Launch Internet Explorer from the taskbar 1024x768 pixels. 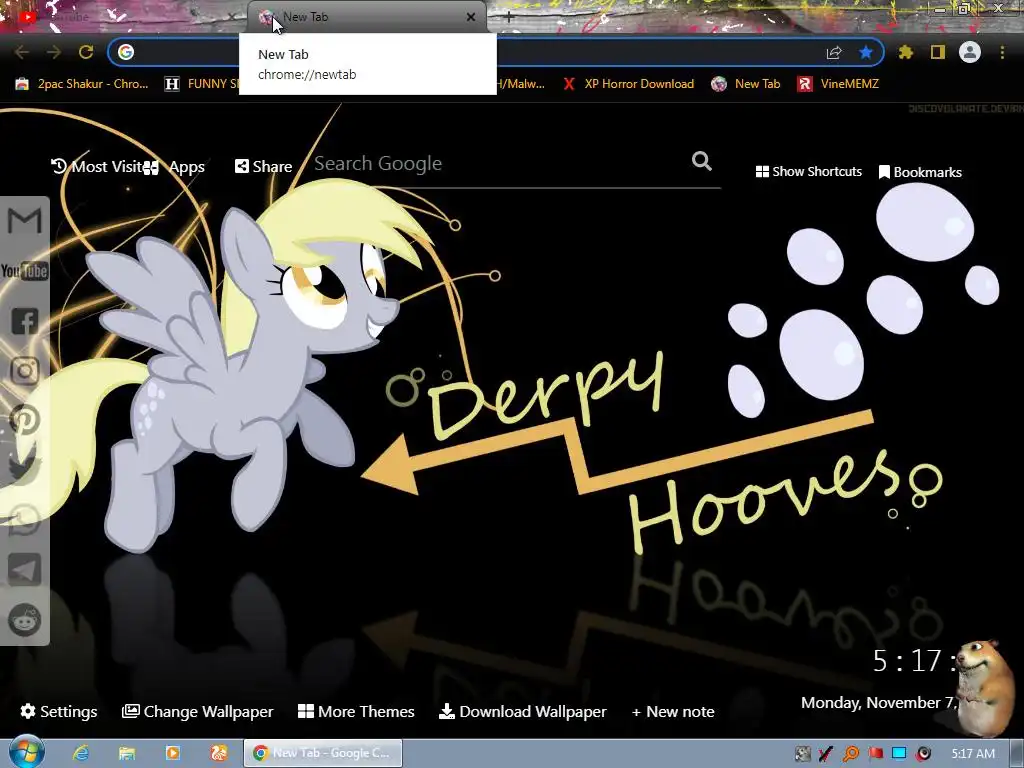[81, 753]
